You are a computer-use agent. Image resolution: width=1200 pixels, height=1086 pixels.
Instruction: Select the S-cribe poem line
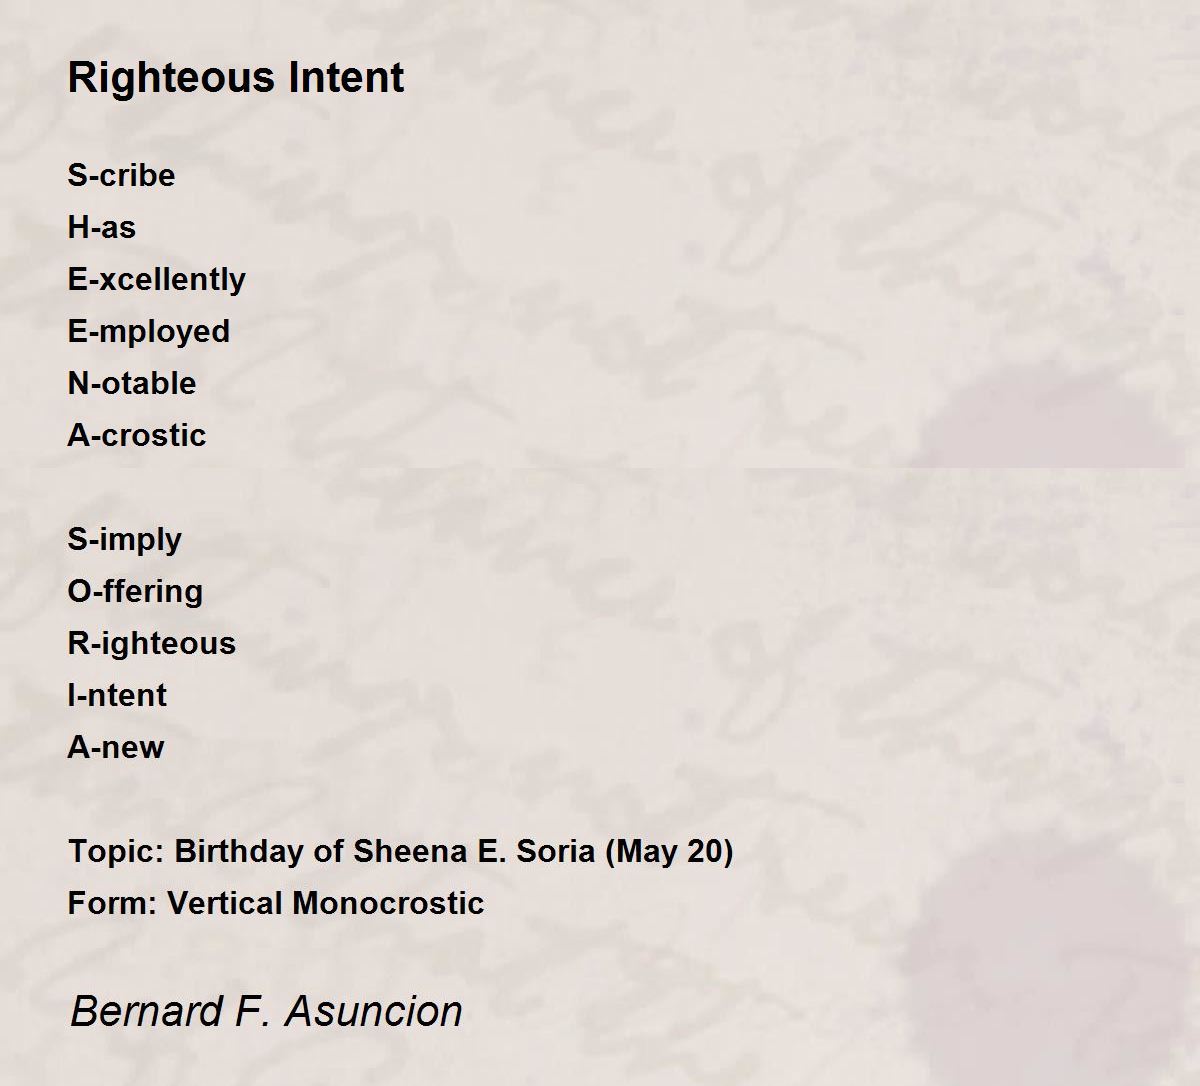tap(121, 176)
